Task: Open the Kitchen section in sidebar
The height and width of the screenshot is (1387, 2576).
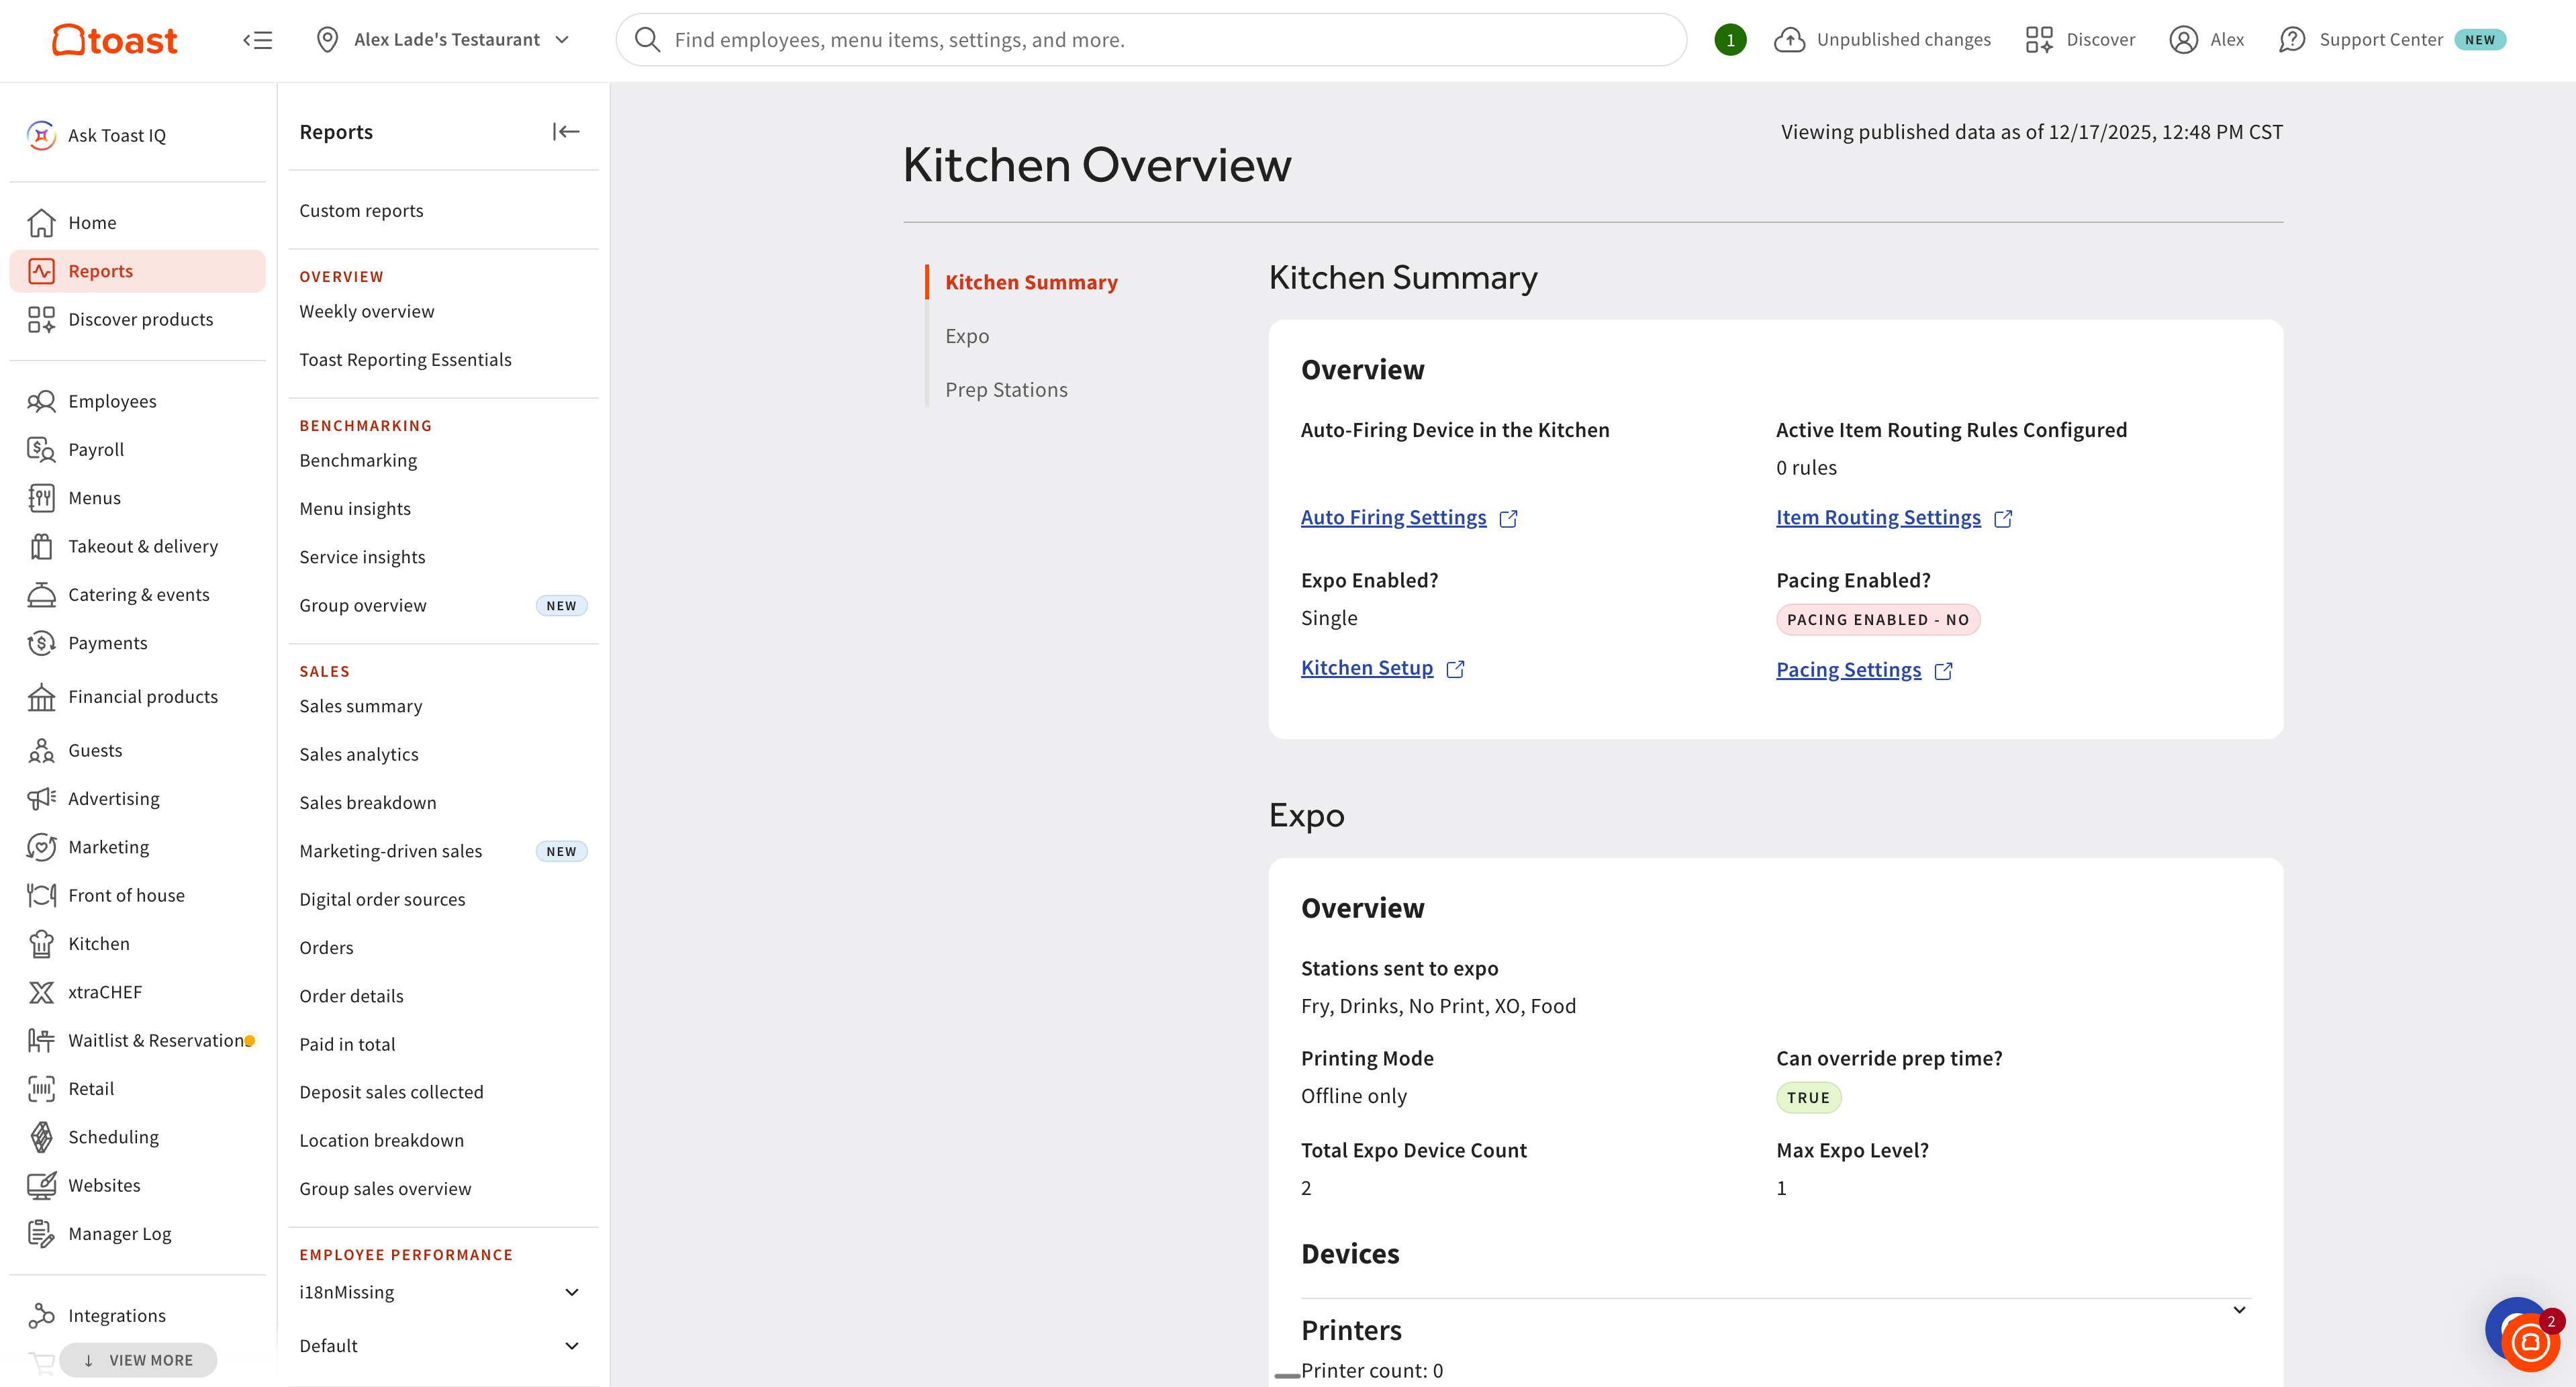Action: tap(98, 943)
